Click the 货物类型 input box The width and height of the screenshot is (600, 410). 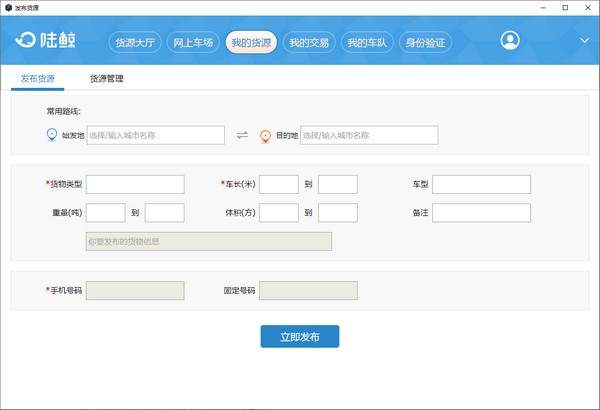(135, 184)
